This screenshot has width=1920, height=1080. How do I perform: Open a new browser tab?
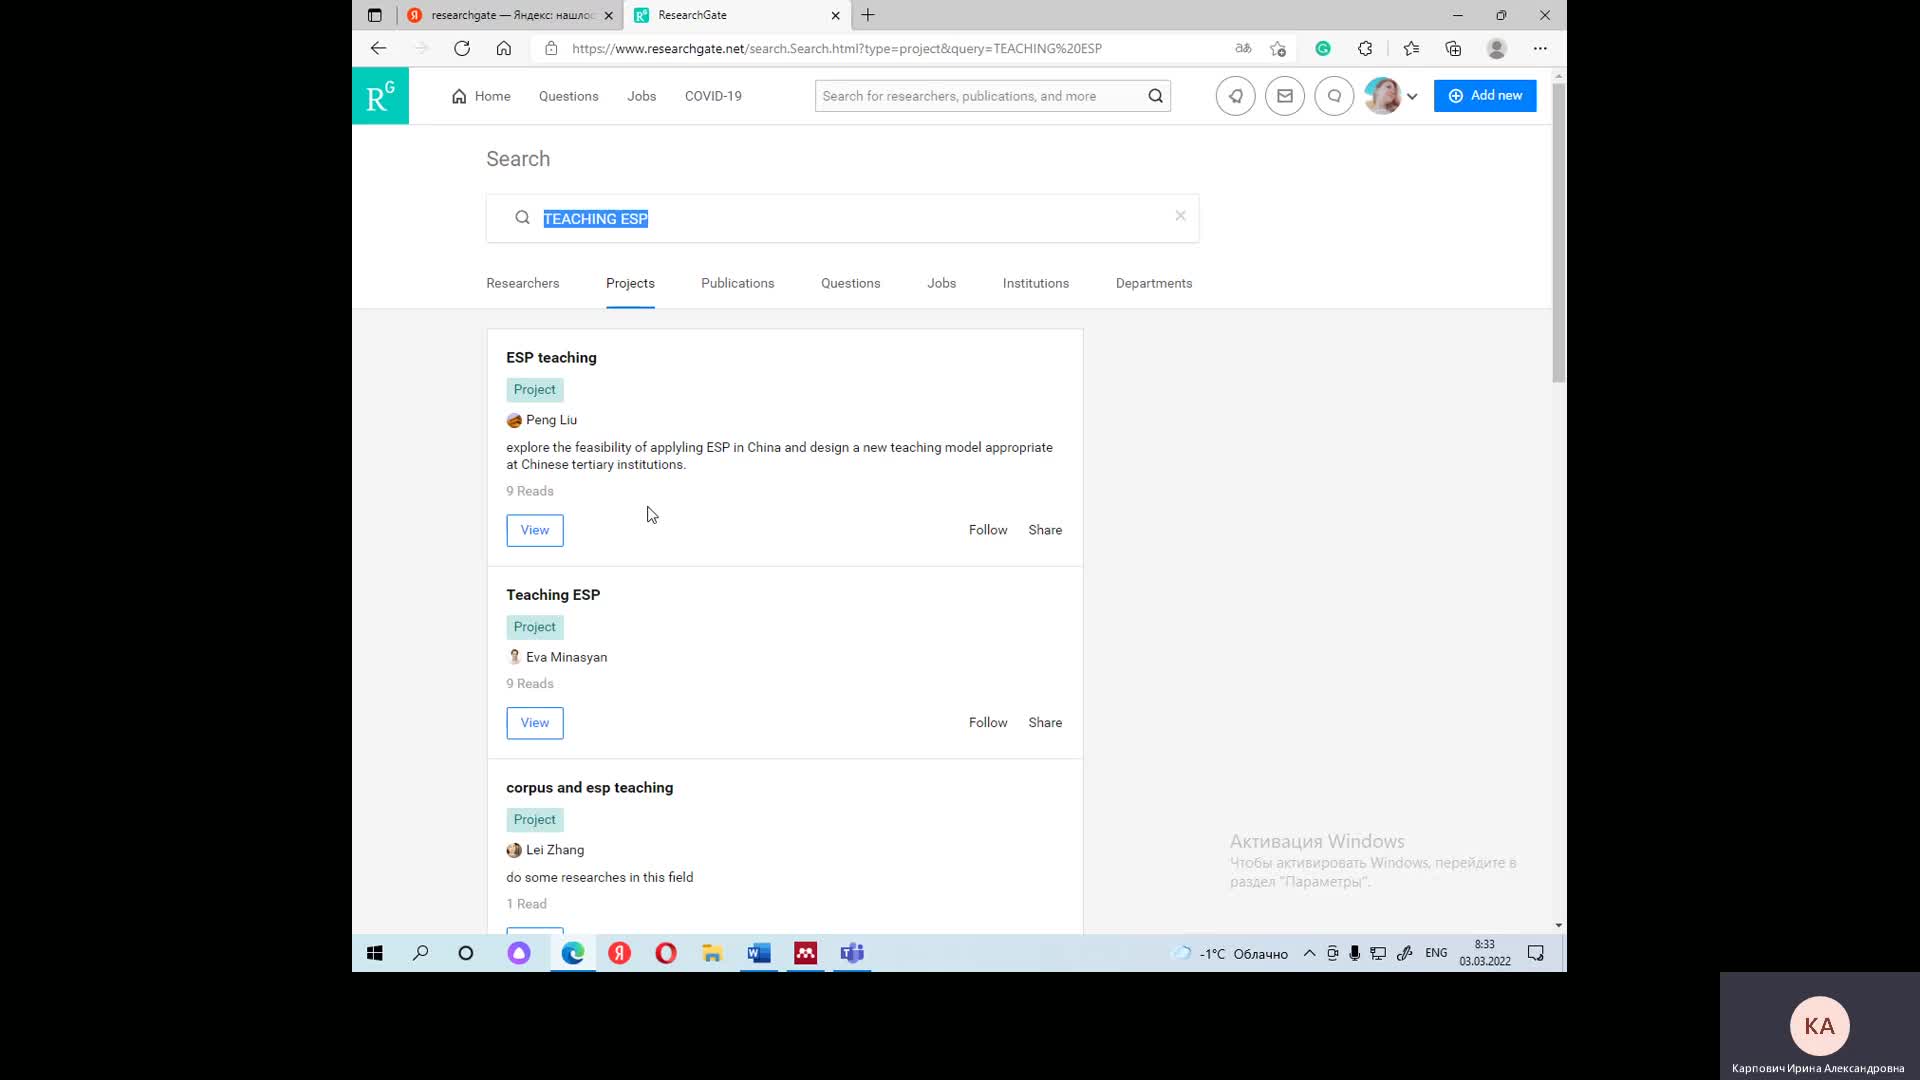[868, 15]
